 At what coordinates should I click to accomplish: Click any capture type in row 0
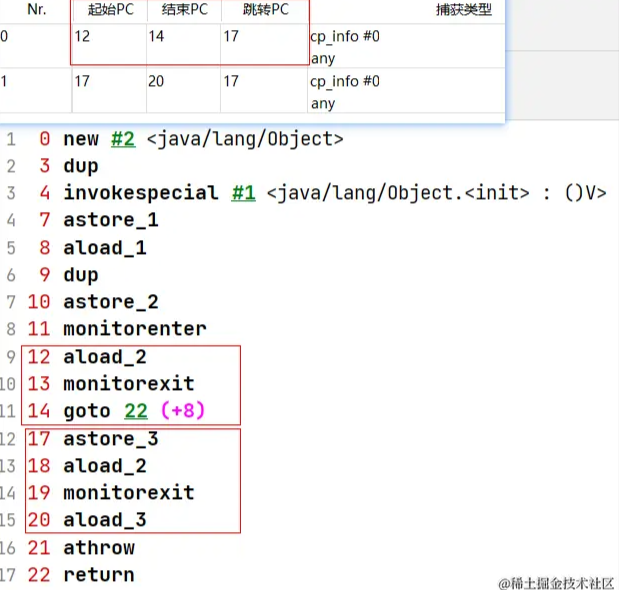(323, 58)
